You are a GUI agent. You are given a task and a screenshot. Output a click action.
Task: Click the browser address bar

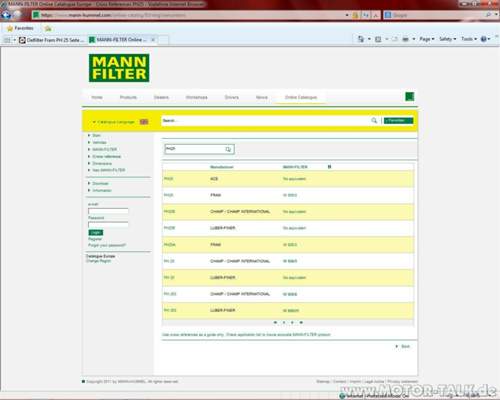point(188,15)
